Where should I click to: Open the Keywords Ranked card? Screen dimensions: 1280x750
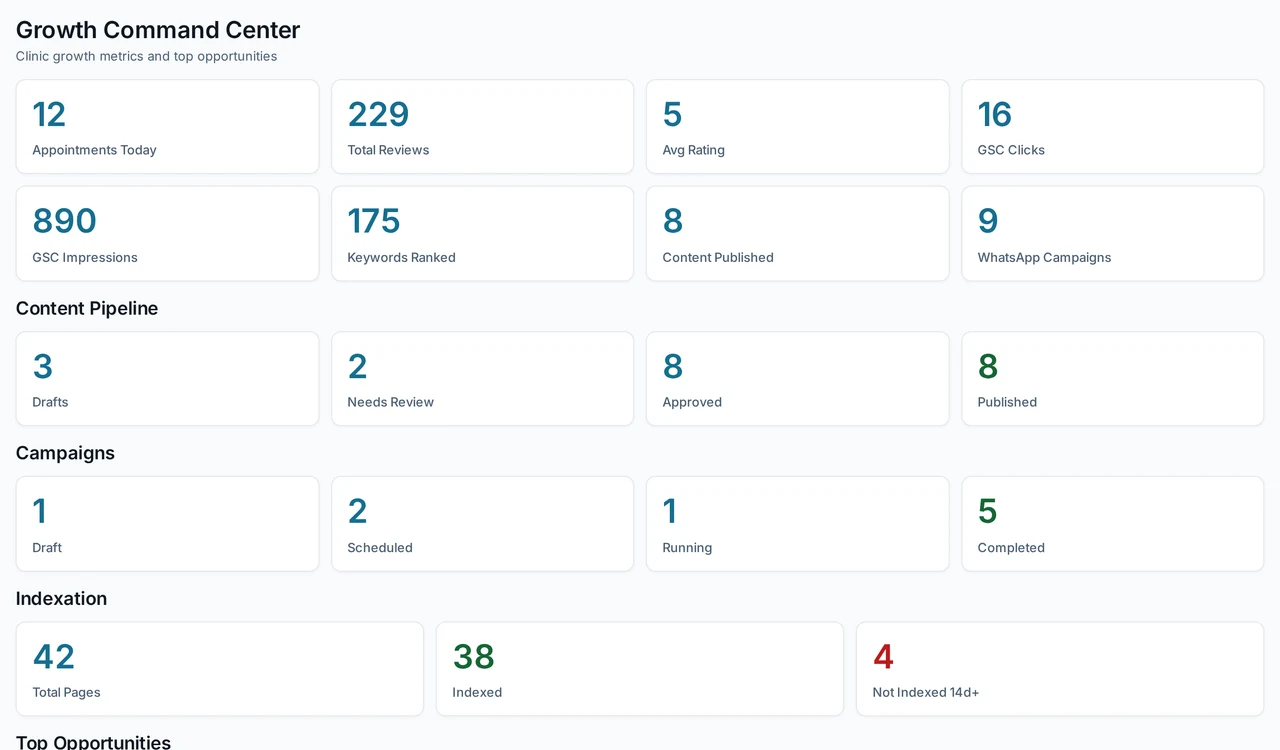click(482, 234)
